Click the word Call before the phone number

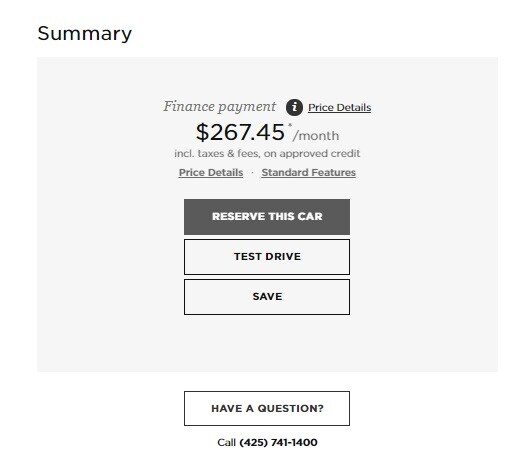[x=226, y=442]
